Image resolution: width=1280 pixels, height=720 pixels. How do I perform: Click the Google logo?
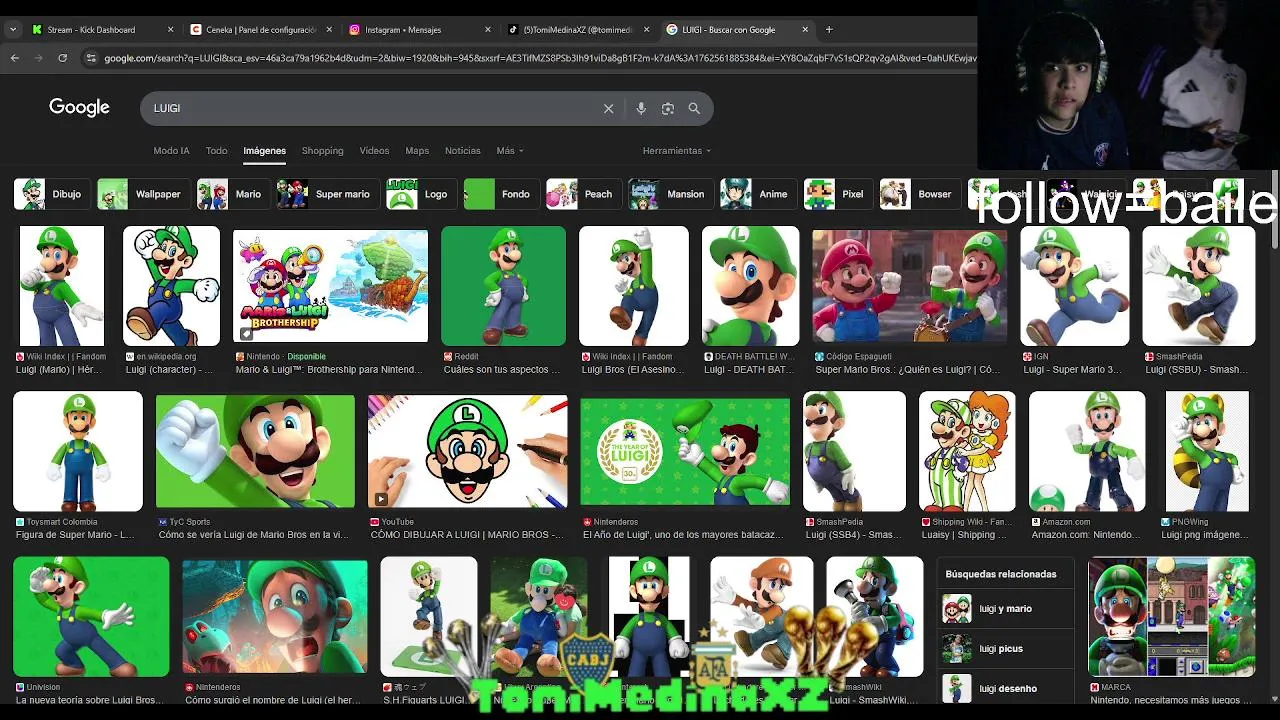pos(79,108)
